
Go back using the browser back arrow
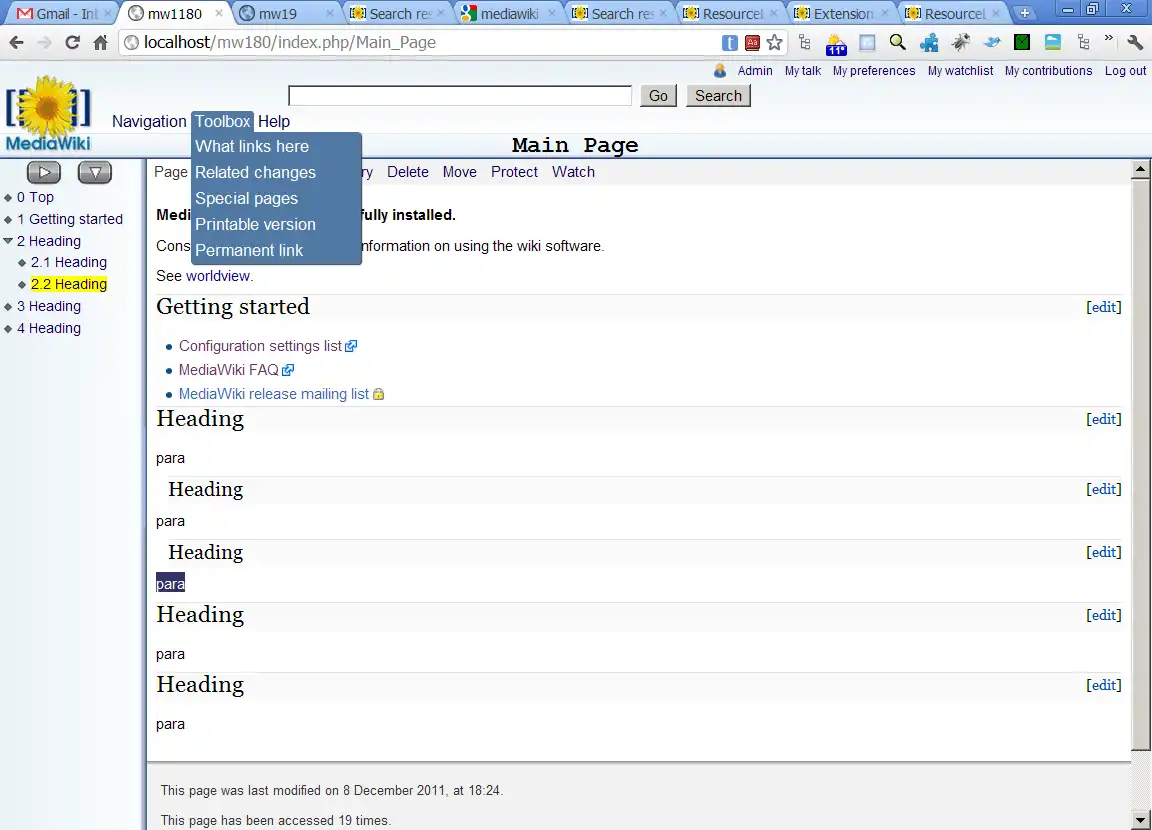tap(16, 43)
